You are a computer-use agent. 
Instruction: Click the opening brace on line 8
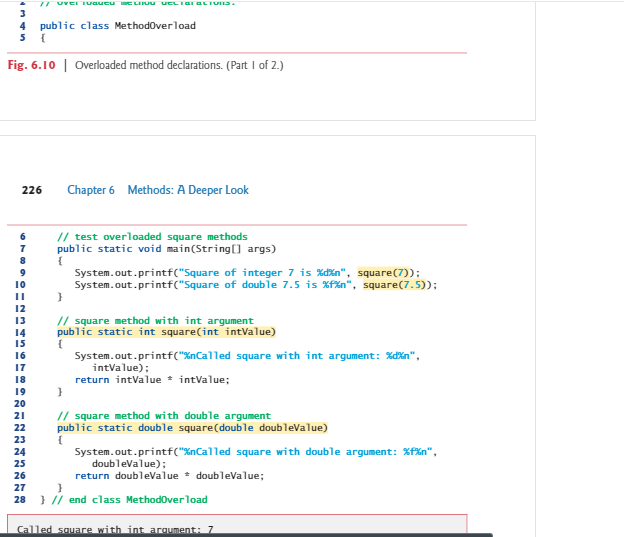pyautogui.click(x=60, y=261)
